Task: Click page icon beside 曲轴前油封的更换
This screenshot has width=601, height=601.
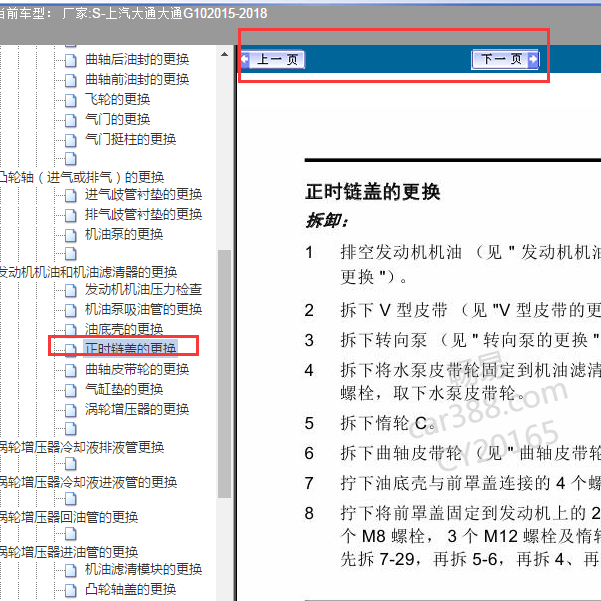Action: [71, 80]
